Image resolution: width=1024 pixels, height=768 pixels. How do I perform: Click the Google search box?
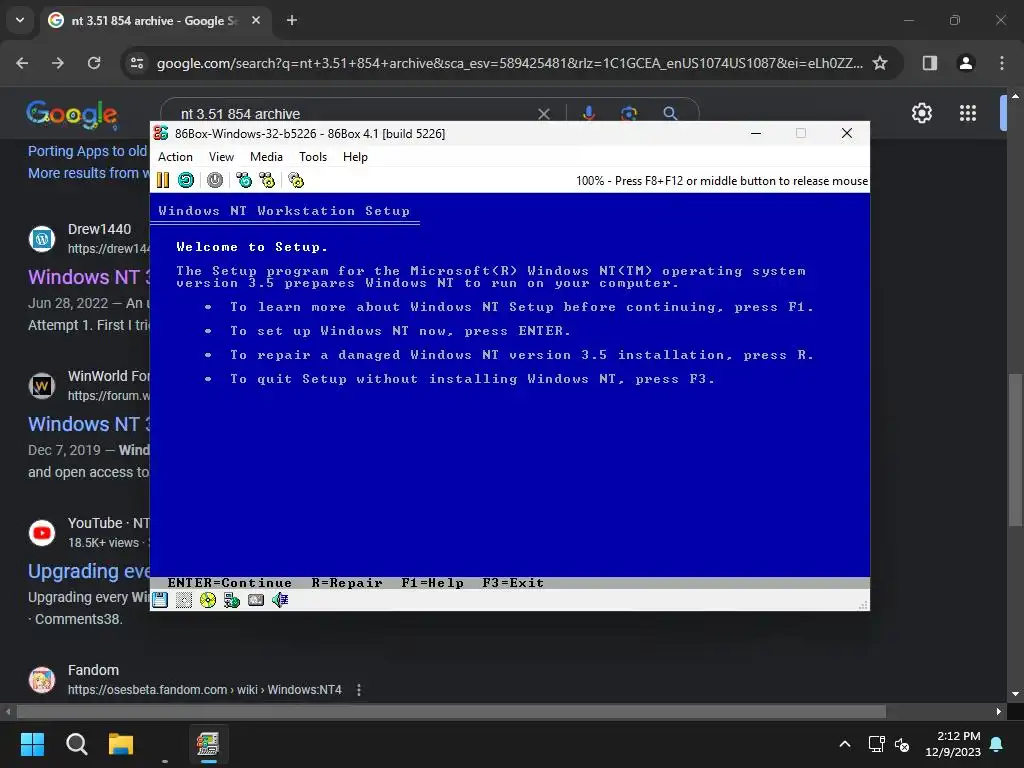353,114
